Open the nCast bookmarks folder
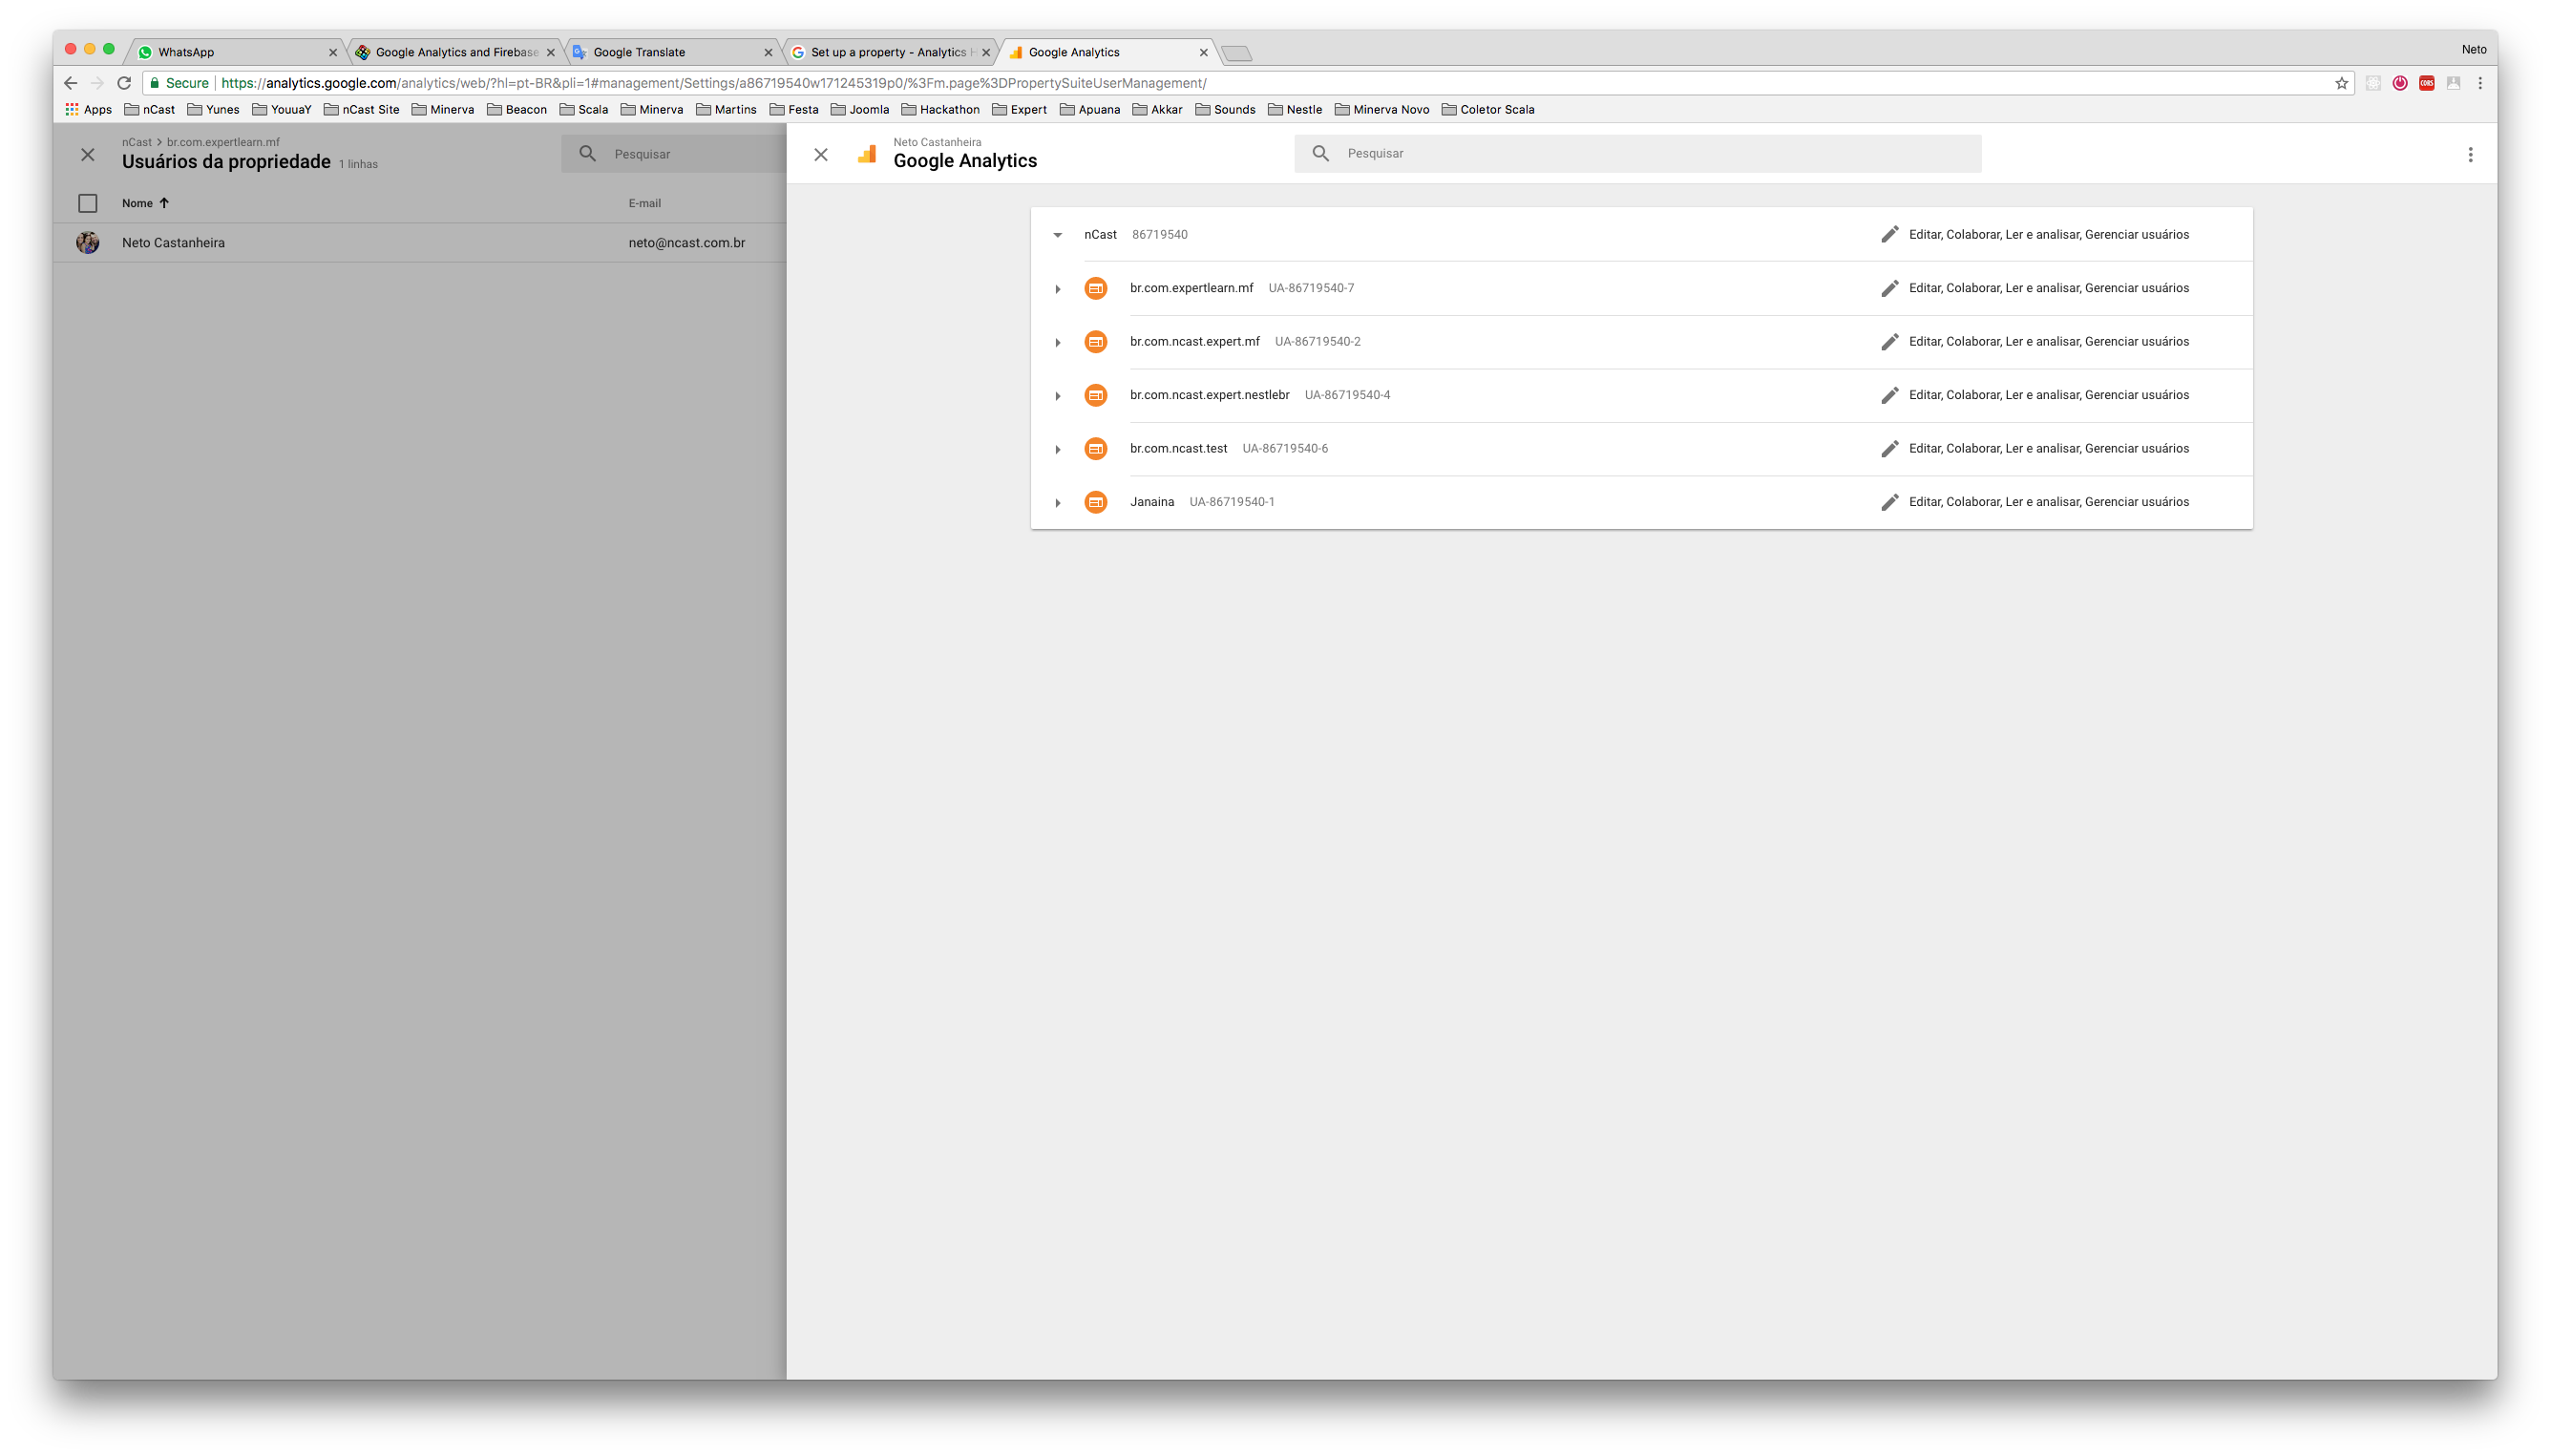Image resolution: width=2551 pixels, height=1456 pixels. (x=149, y=109)
